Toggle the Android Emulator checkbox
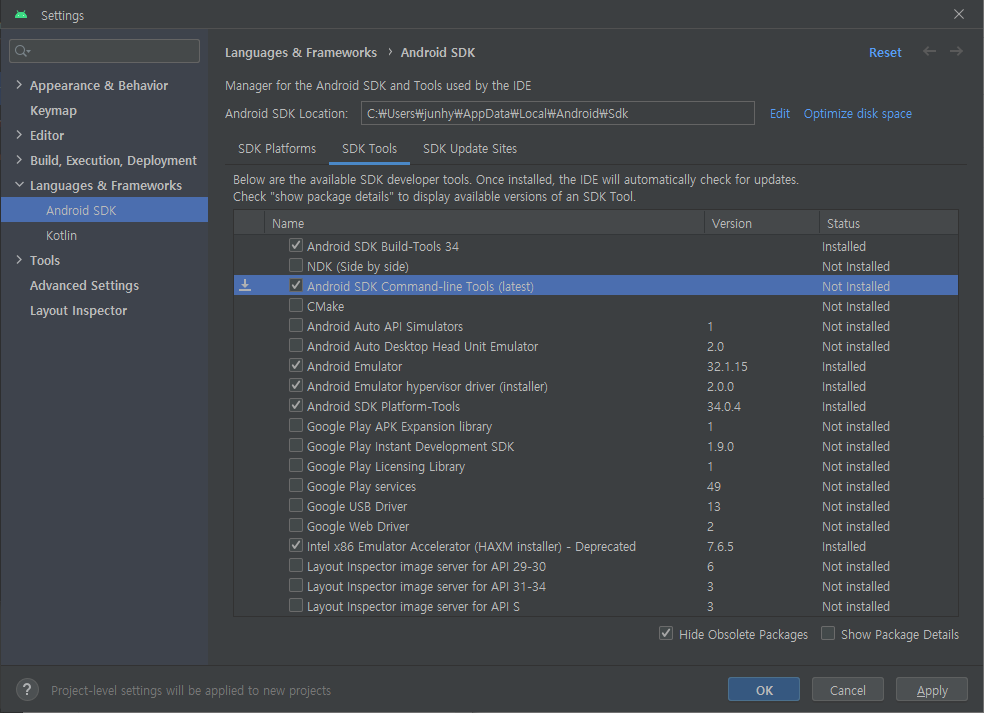The image size is (984, 713). (x=296, y=365)
